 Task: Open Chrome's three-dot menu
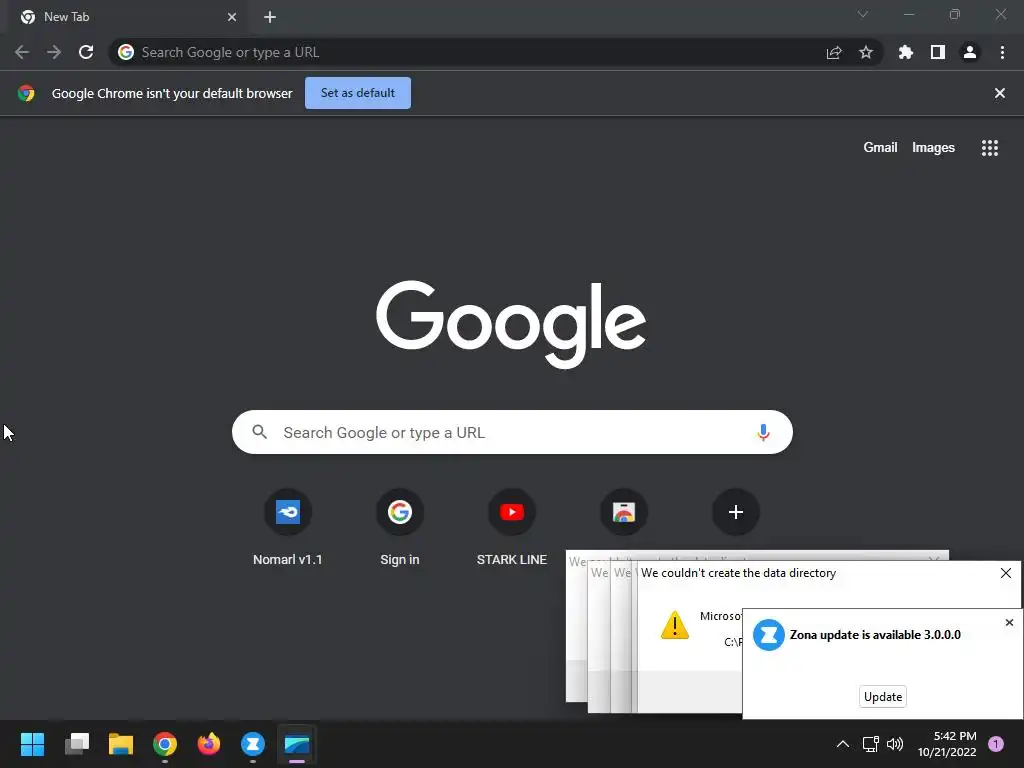pyautogui.click(x=1002, y=52)
